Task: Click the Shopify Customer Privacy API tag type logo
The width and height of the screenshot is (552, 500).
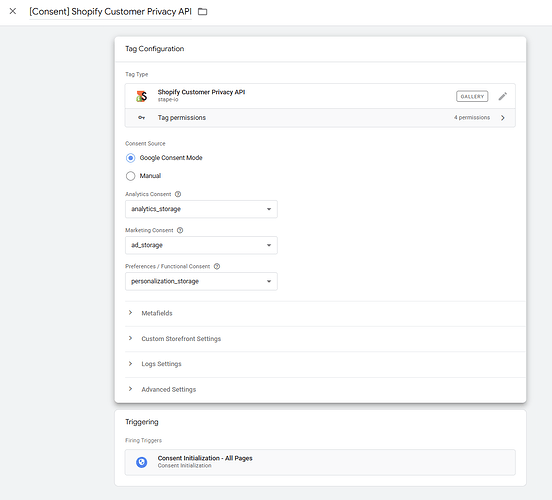Action: click(142, 96)
